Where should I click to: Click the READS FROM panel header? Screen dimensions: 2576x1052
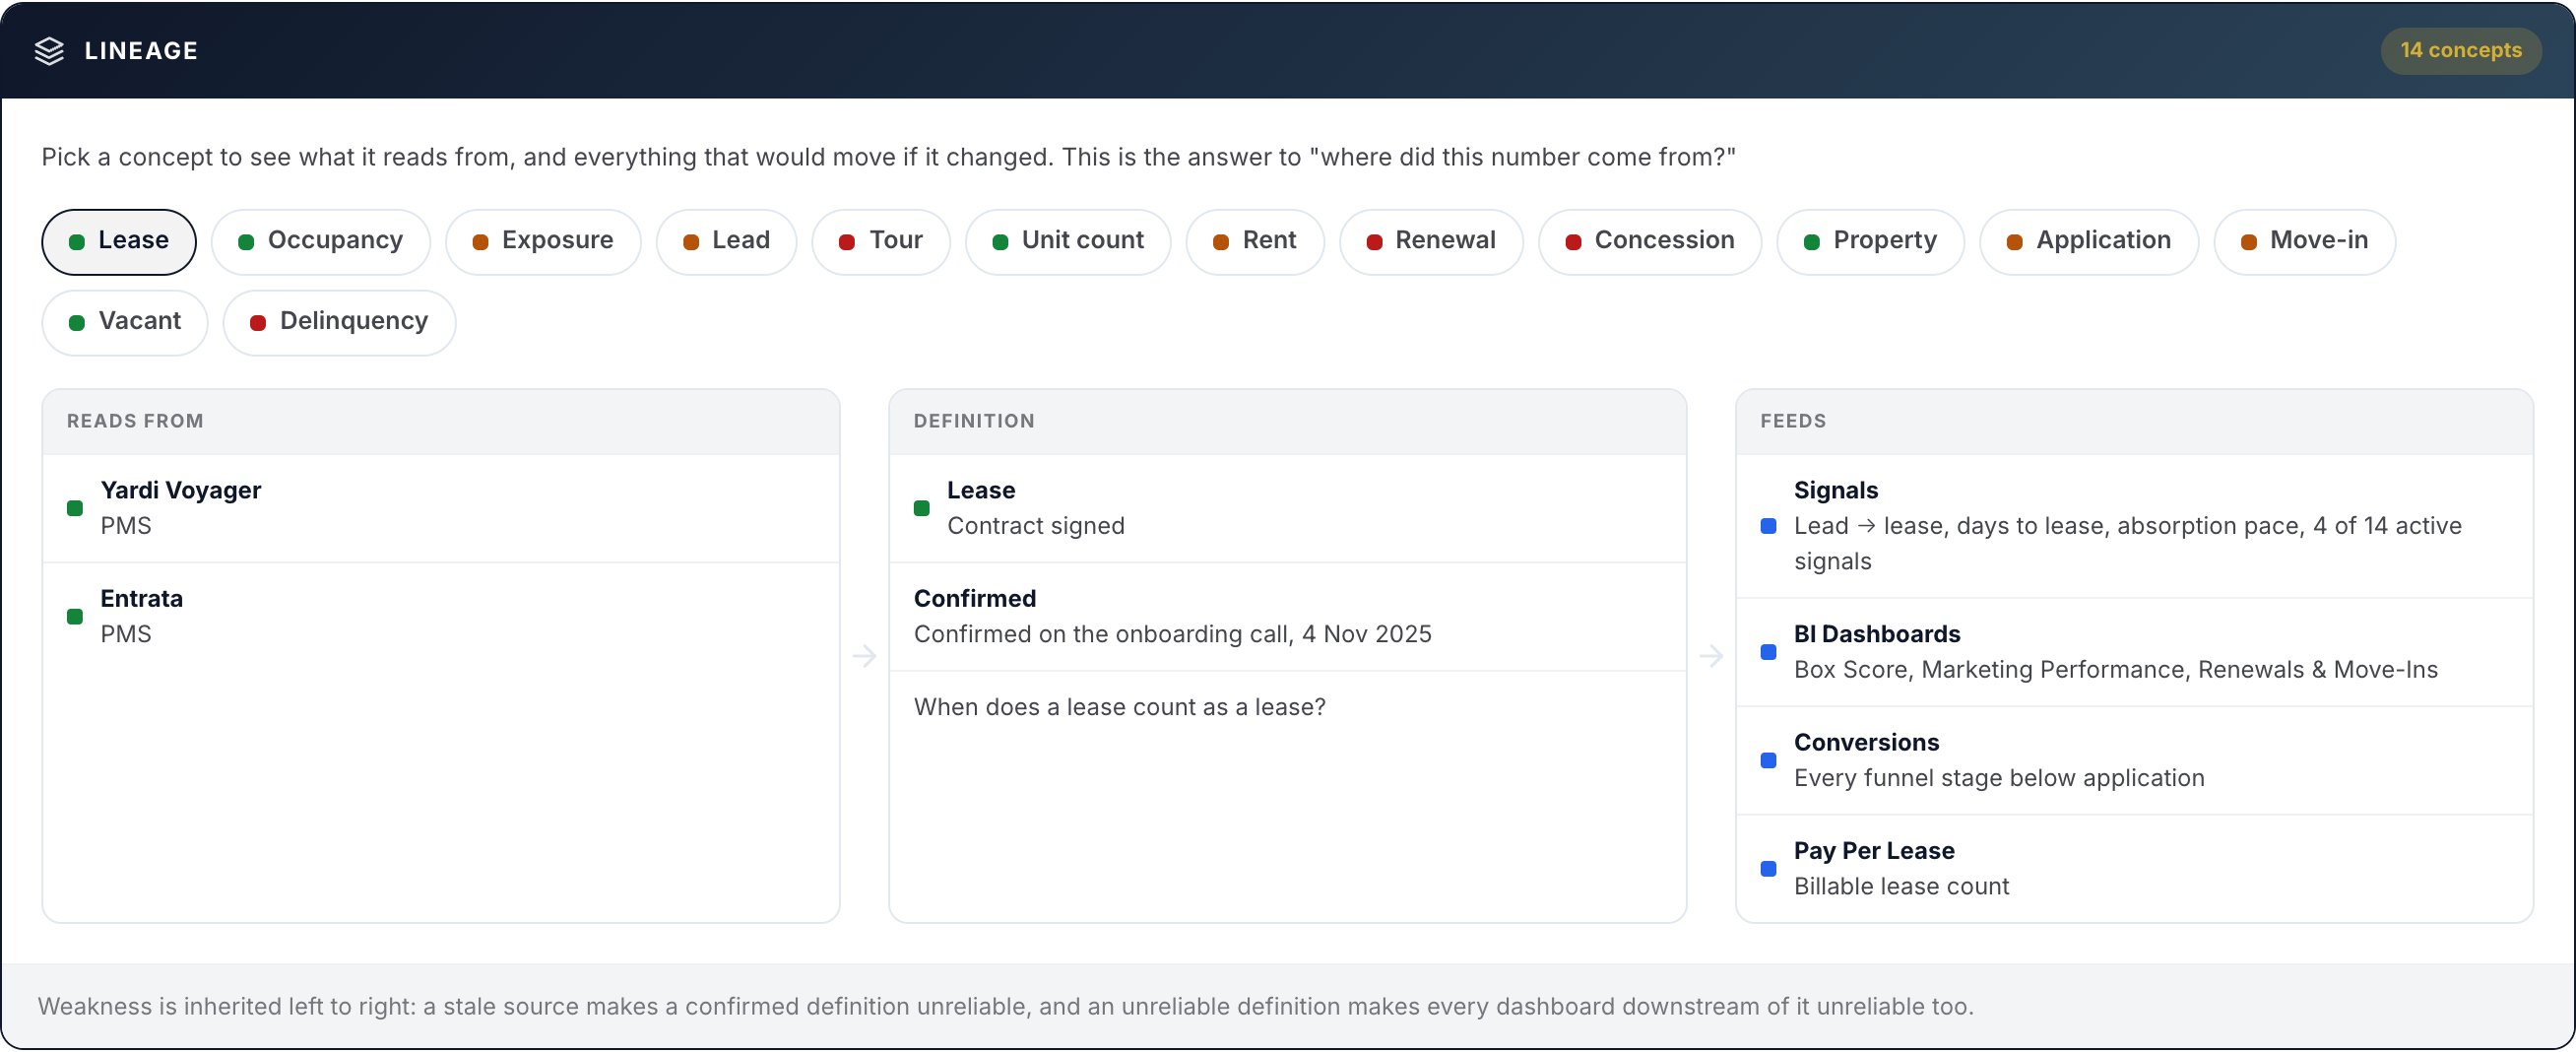tap(441, 422)
